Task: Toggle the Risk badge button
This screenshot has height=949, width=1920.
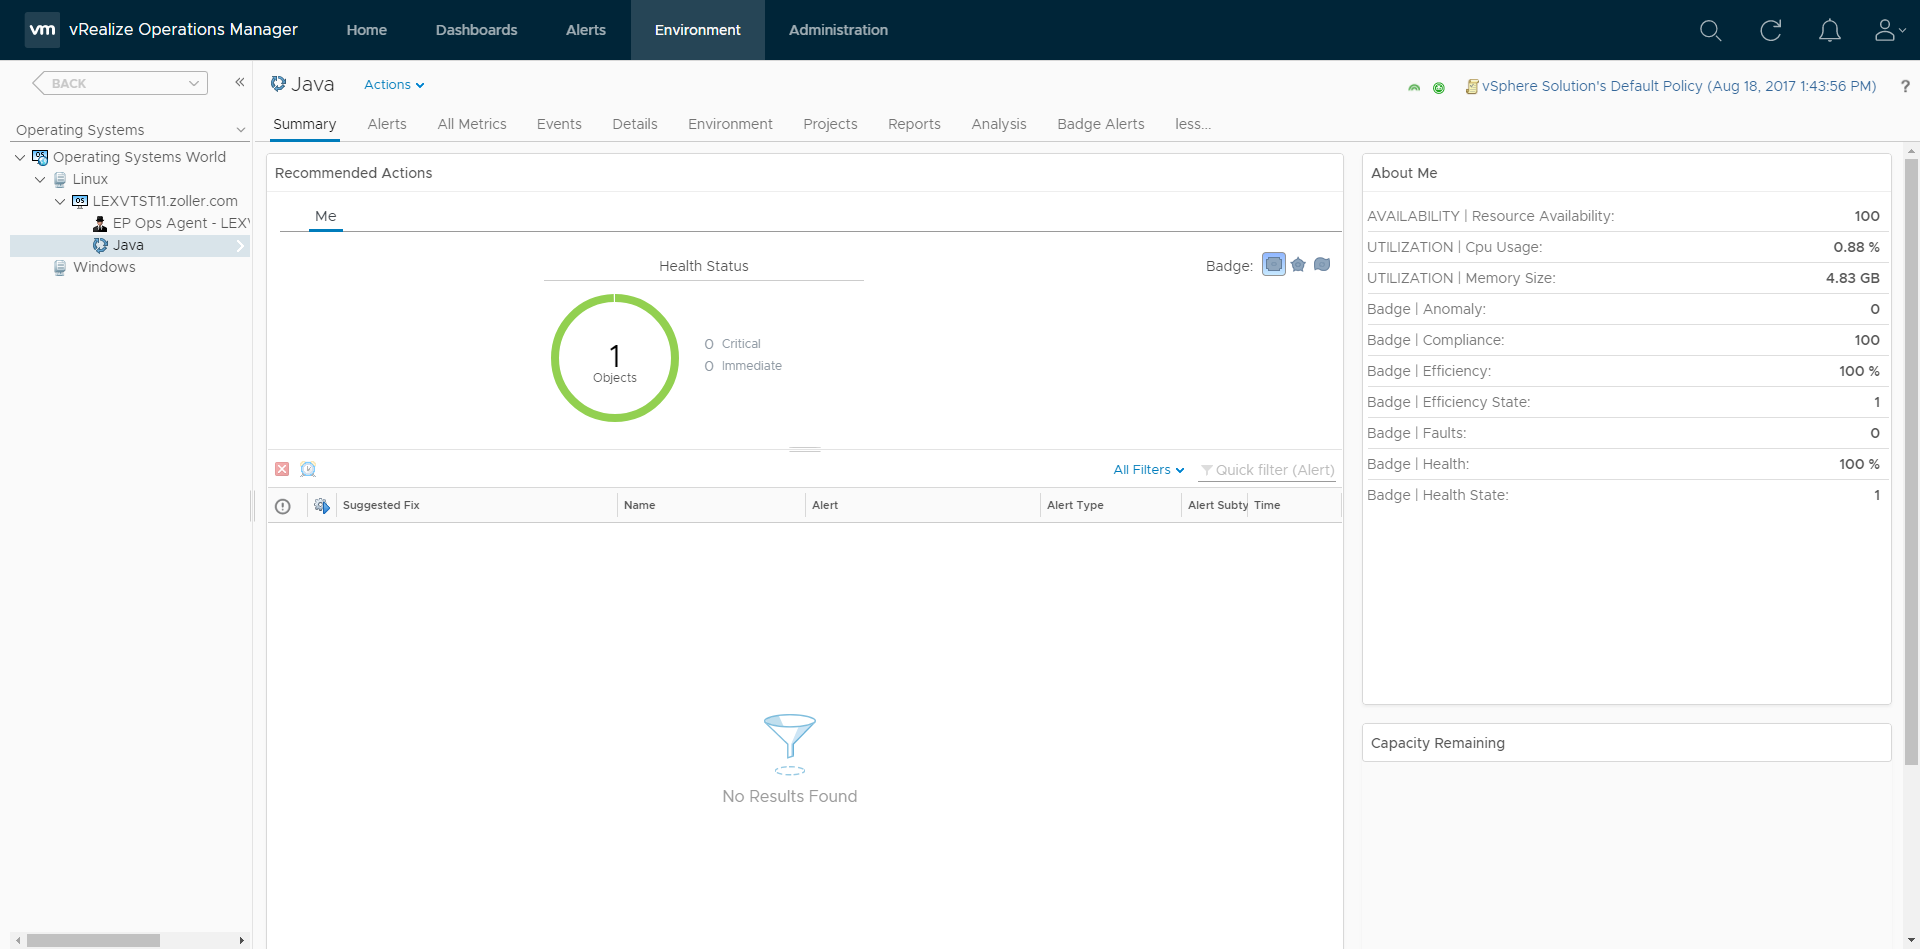Action: click(x=1298, y=265)
